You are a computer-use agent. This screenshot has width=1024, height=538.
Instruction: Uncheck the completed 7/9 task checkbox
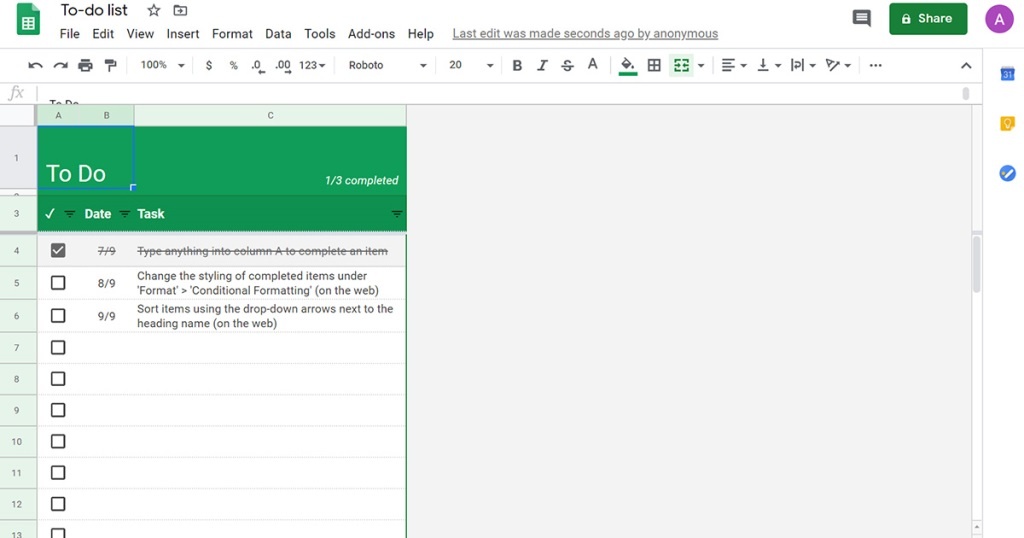pos(58,251)
